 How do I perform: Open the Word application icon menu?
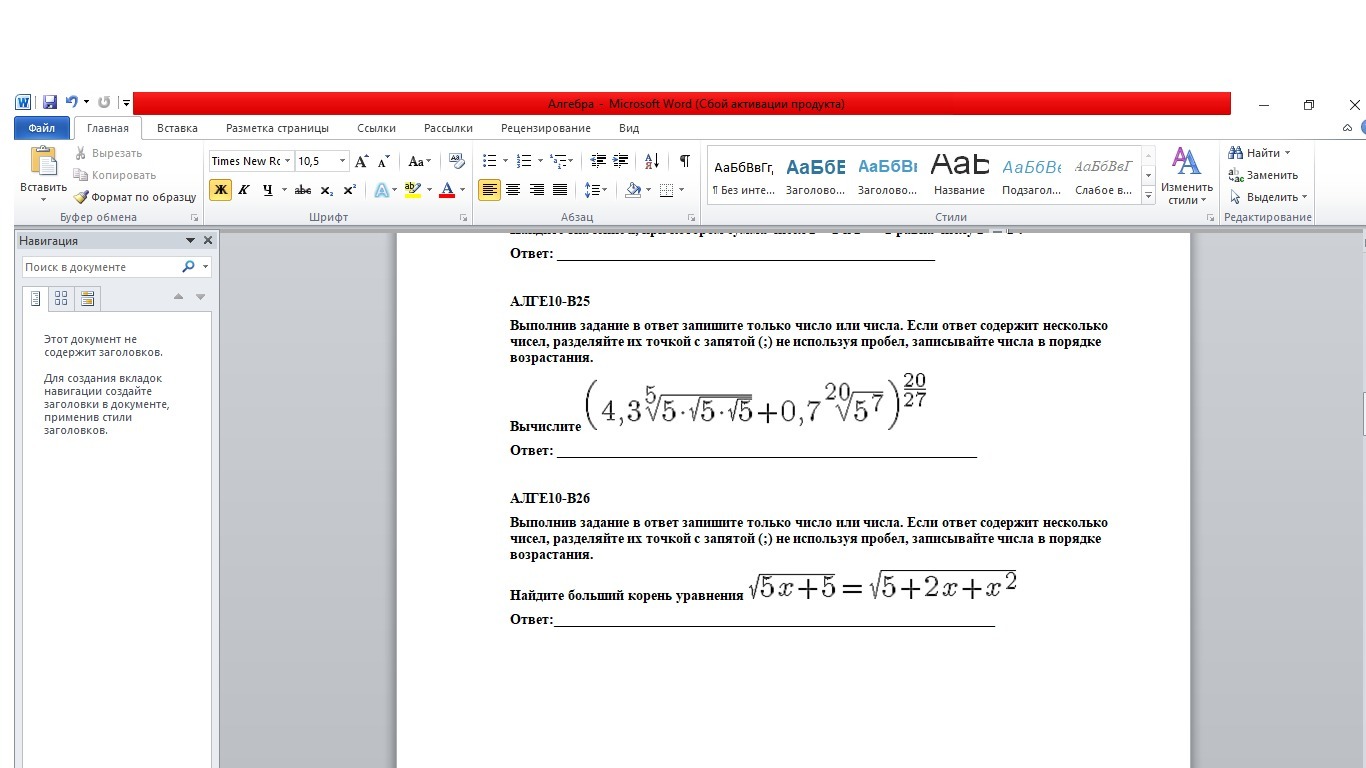(23, 102)
